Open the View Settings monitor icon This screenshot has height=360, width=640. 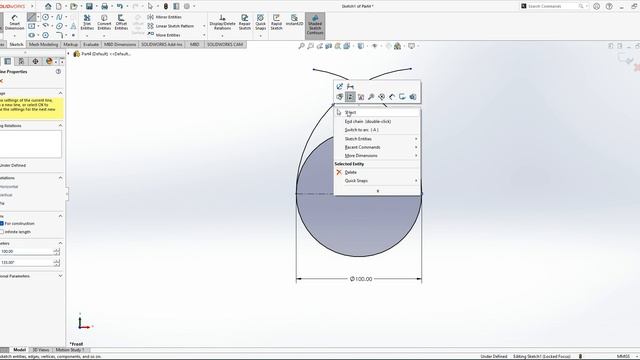411,46
